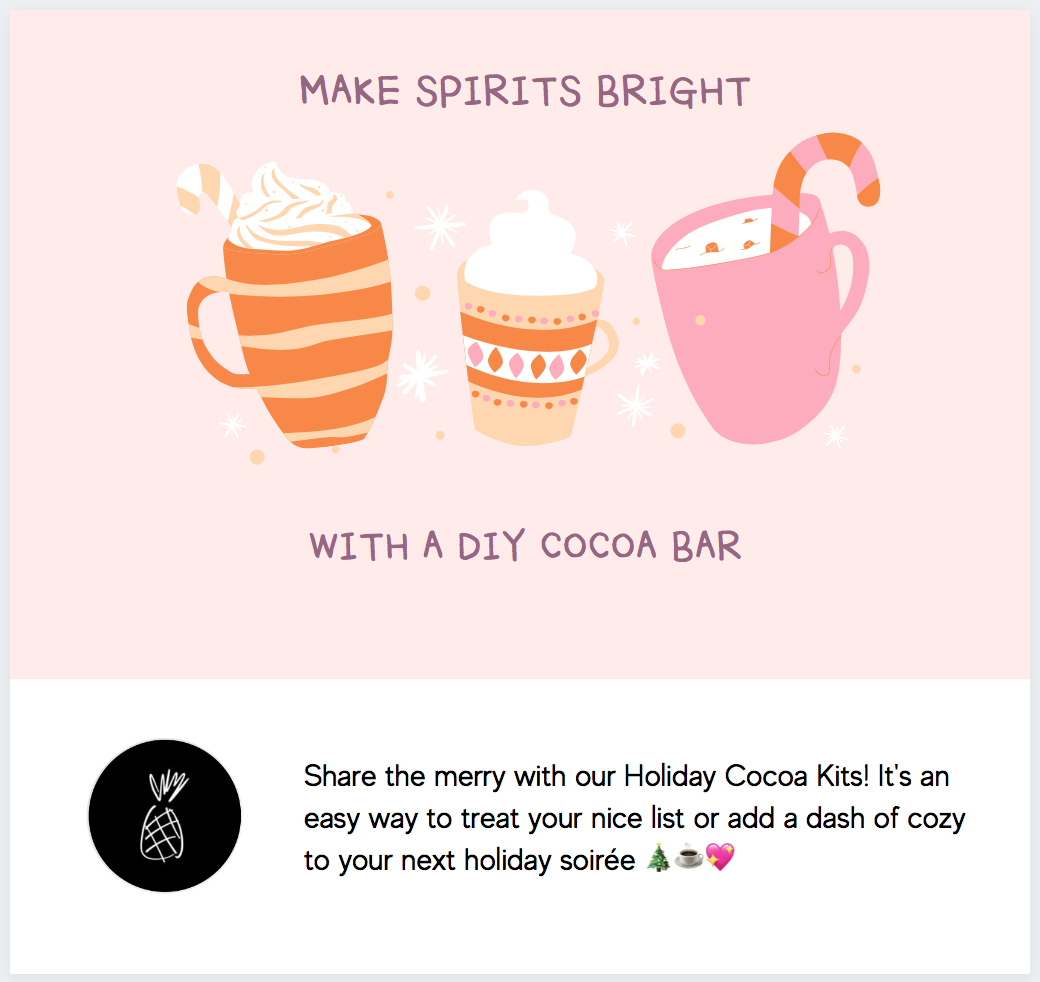
Task: Click the white post caption area background
Action: 520,826
